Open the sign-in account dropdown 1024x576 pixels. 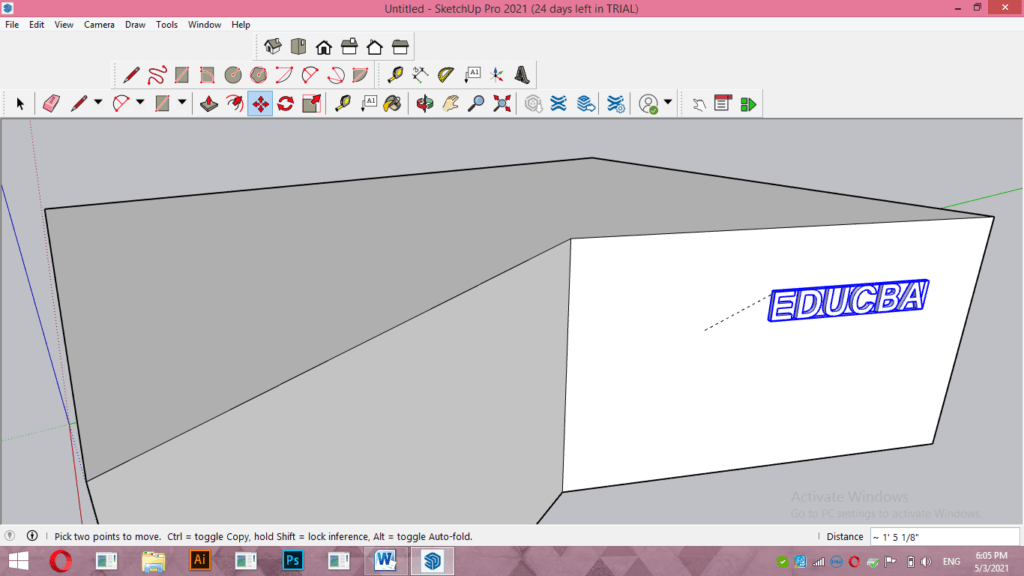[x=668, y=103]
